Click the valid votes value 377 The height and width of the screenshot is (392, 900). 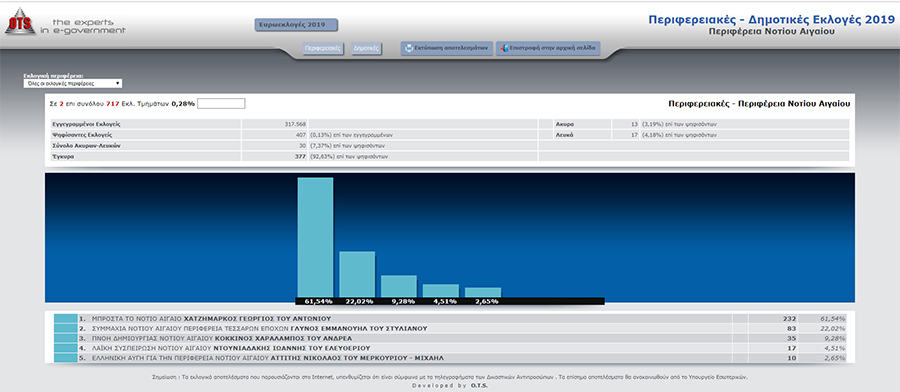tap(300, 157)
